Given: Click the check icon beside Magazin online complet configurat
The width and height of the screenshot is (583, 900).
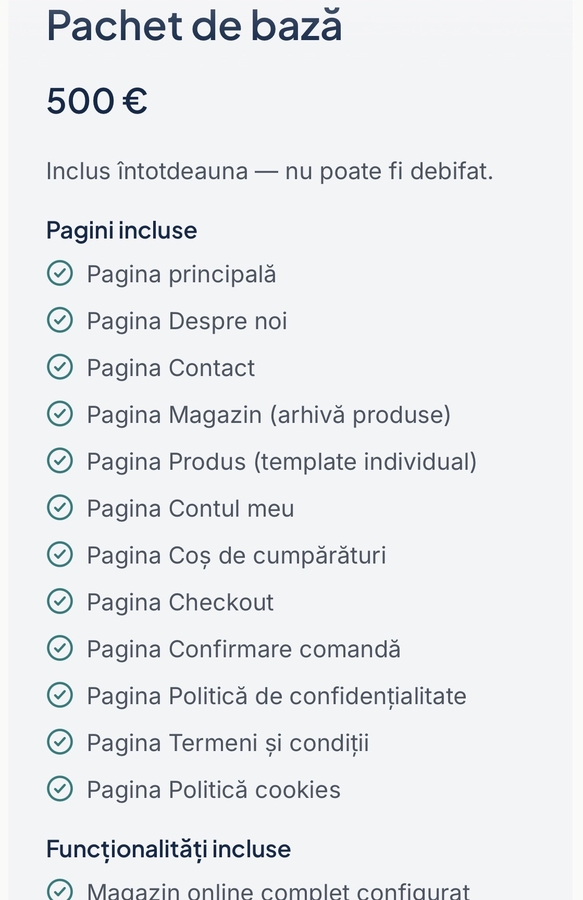Looking at the screenshot, I should [x=60, y=890].
